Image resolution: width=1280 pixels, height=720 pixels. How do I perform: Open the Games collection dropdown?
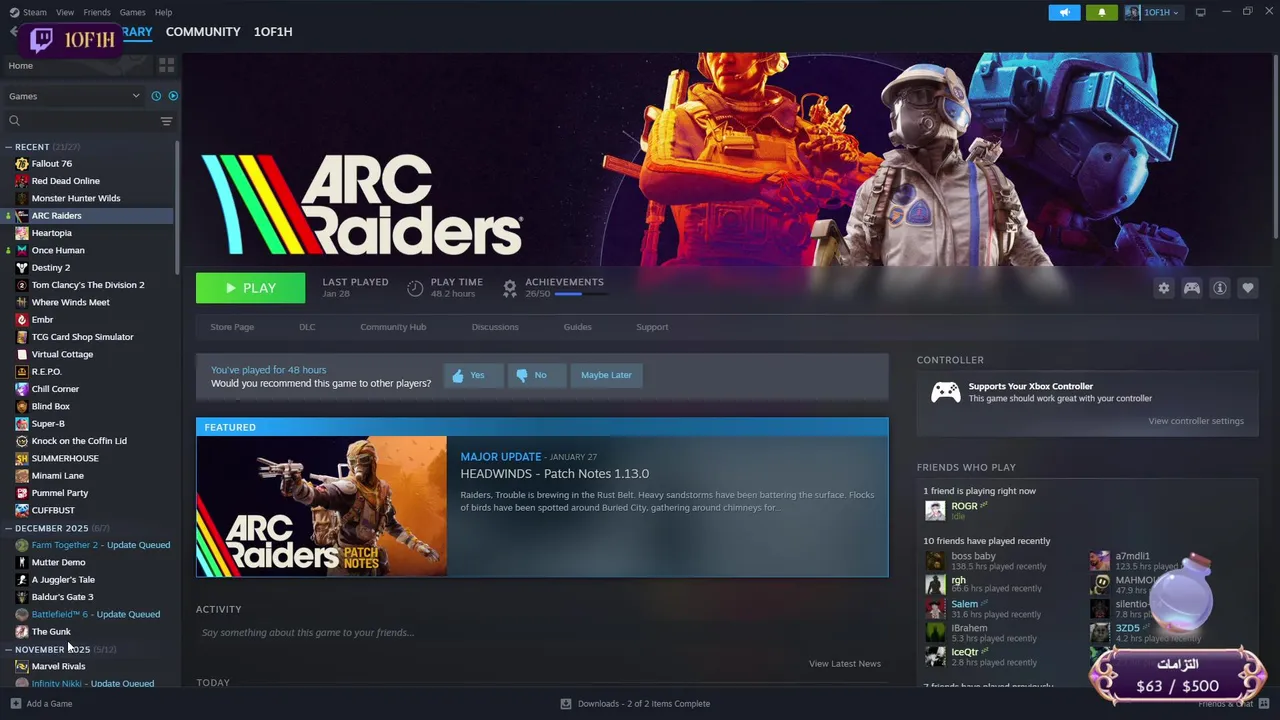tap(74, 96)
